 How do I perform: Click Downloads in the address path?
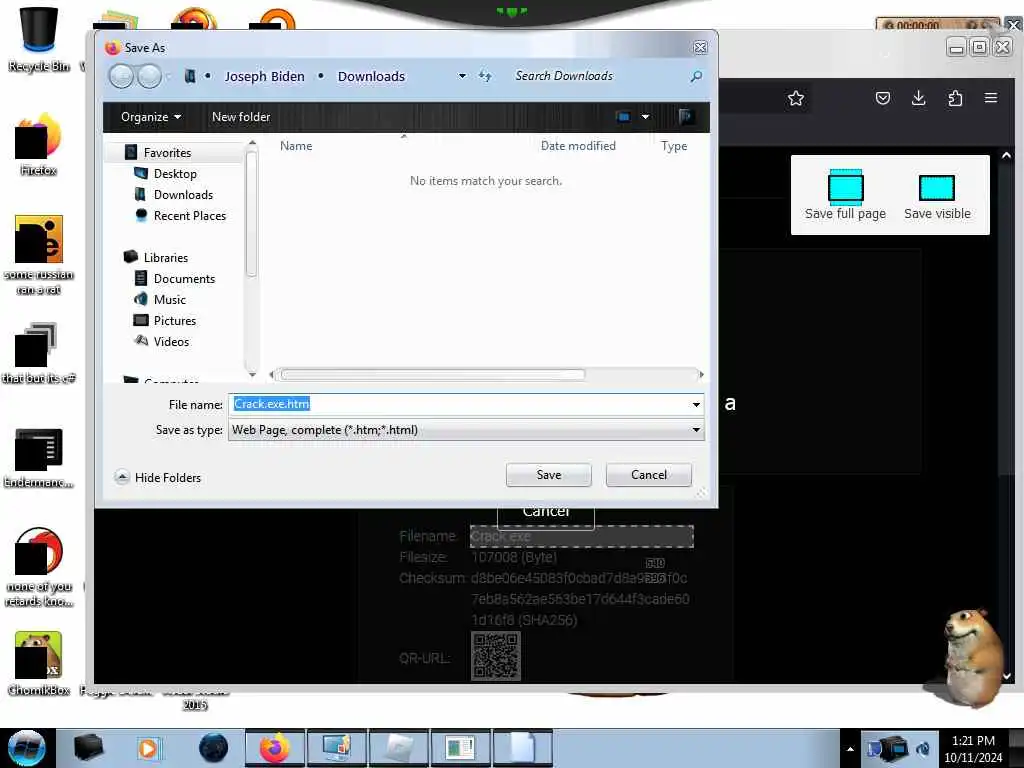coord(371,76)
